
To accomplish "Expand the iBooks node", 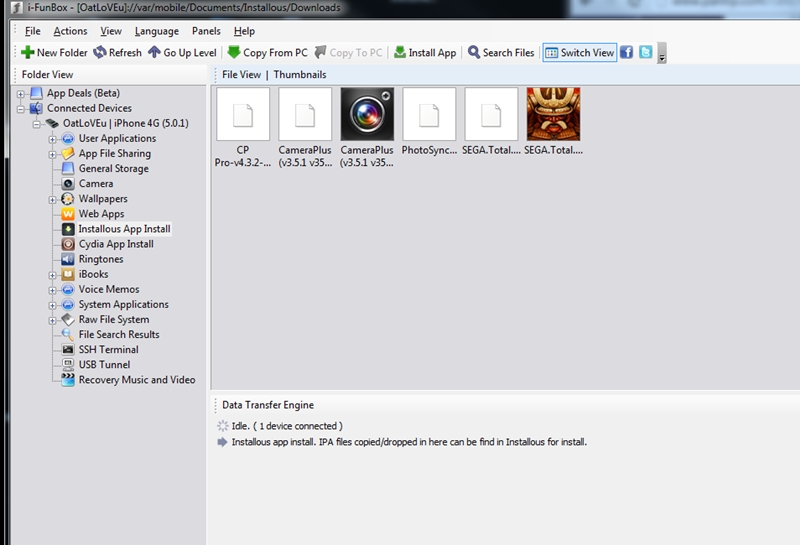I will click(x=53, y=275).
